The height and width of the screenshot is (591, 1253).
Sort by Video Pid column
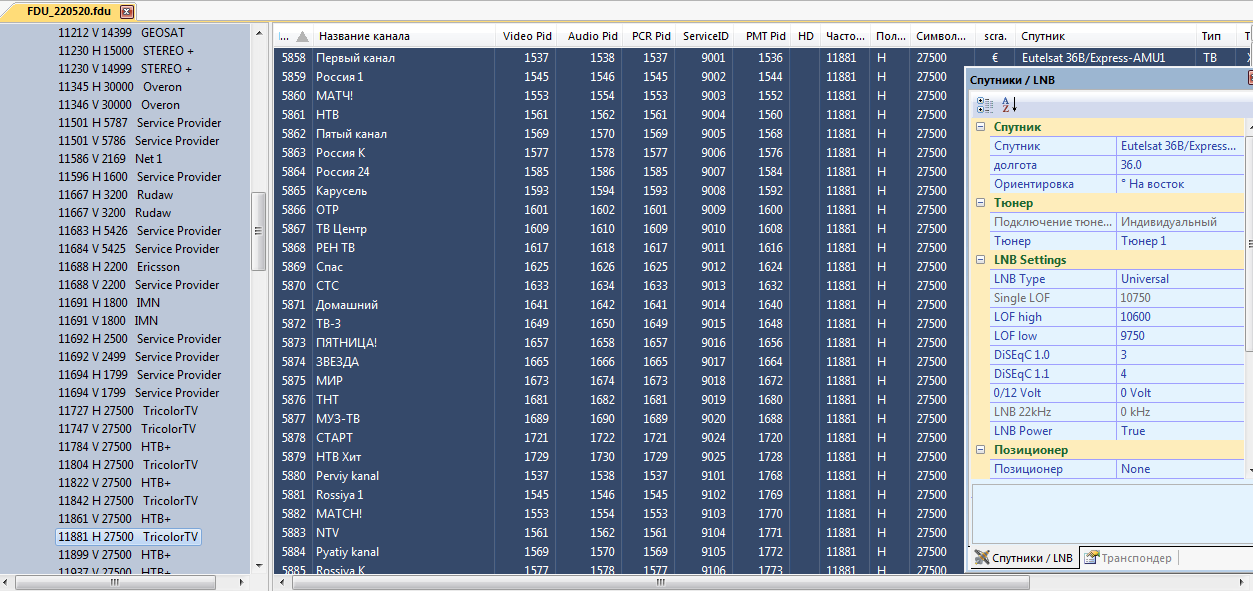click(526, 36)
